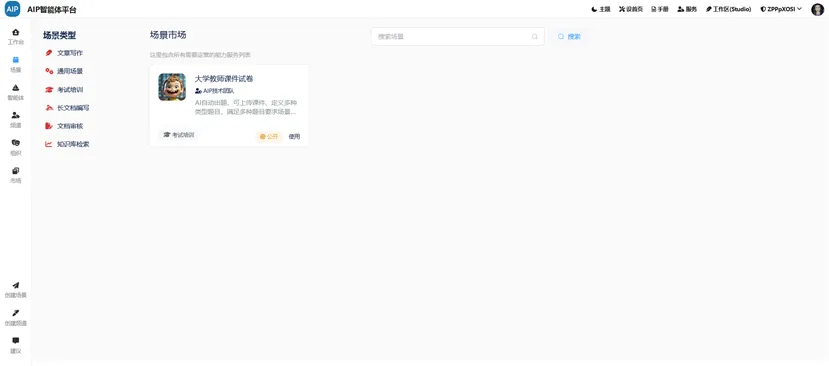Click the blue 搜索 button

[x=569, y=36]
